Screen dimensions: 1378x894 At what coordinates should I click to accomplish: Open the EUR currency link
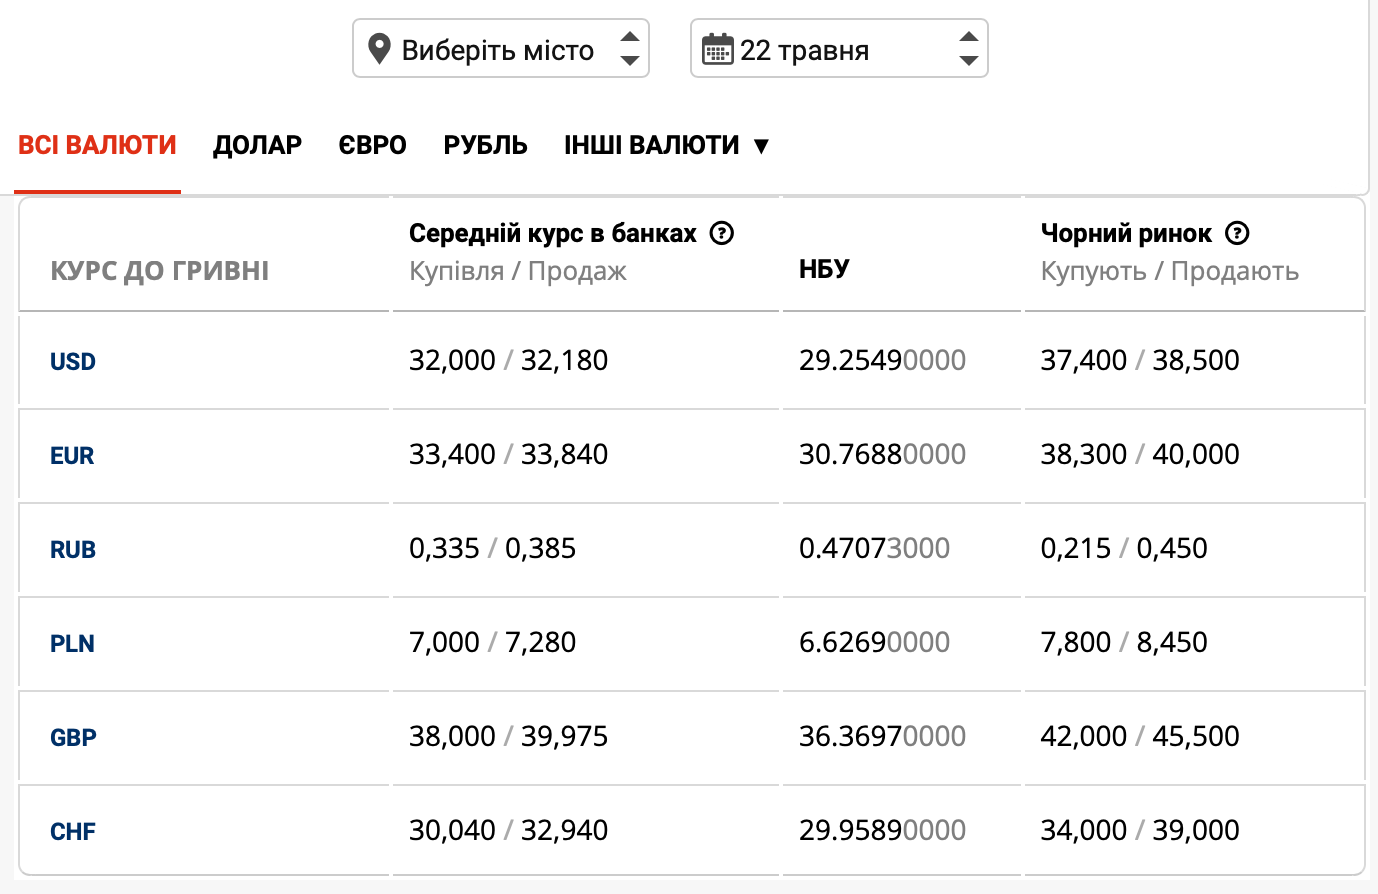(72, 455)
